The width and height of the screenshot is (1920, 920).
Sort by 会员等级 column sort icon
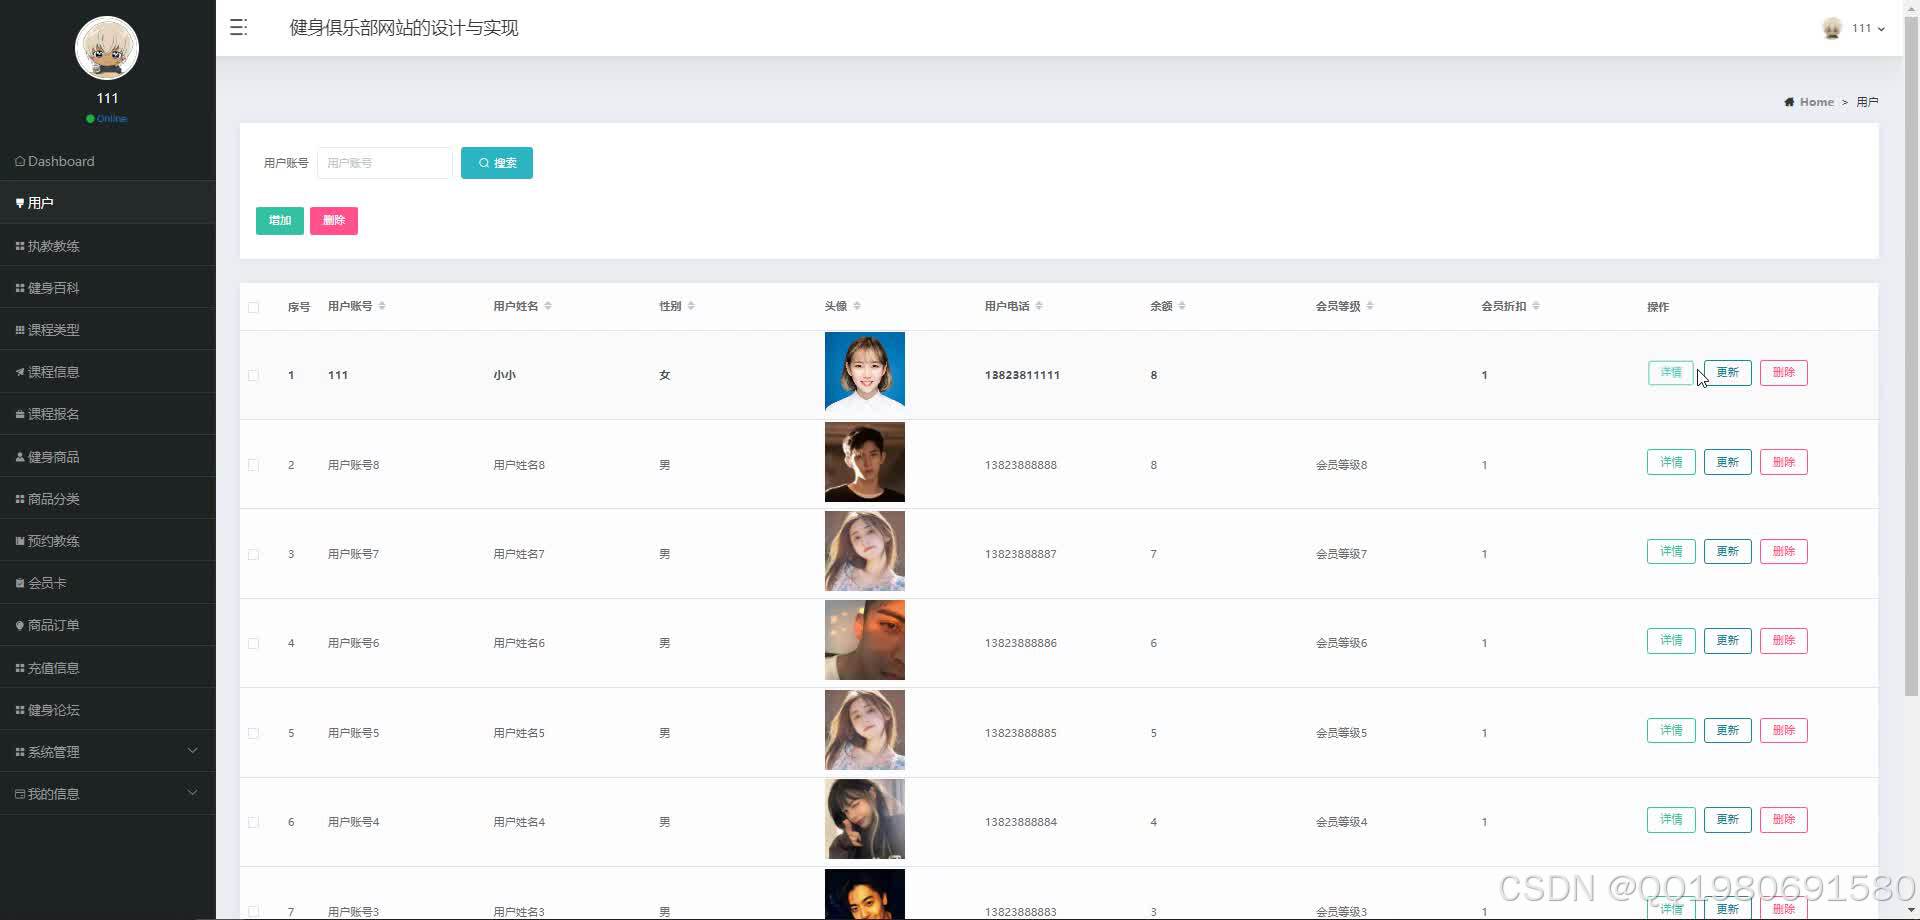pyautogui.click(x=1370, y=306)
